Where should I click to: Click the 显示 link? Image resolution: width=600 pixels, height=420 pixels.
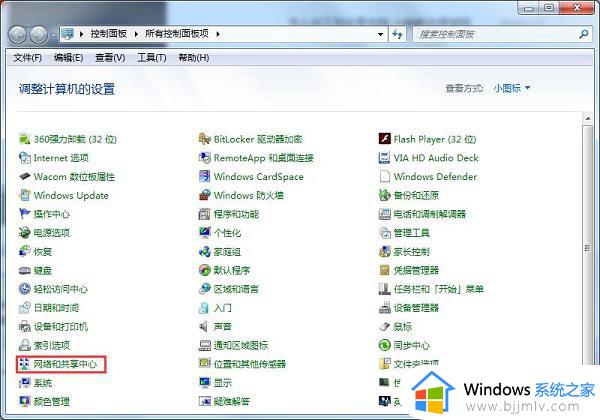pos(223,383)
